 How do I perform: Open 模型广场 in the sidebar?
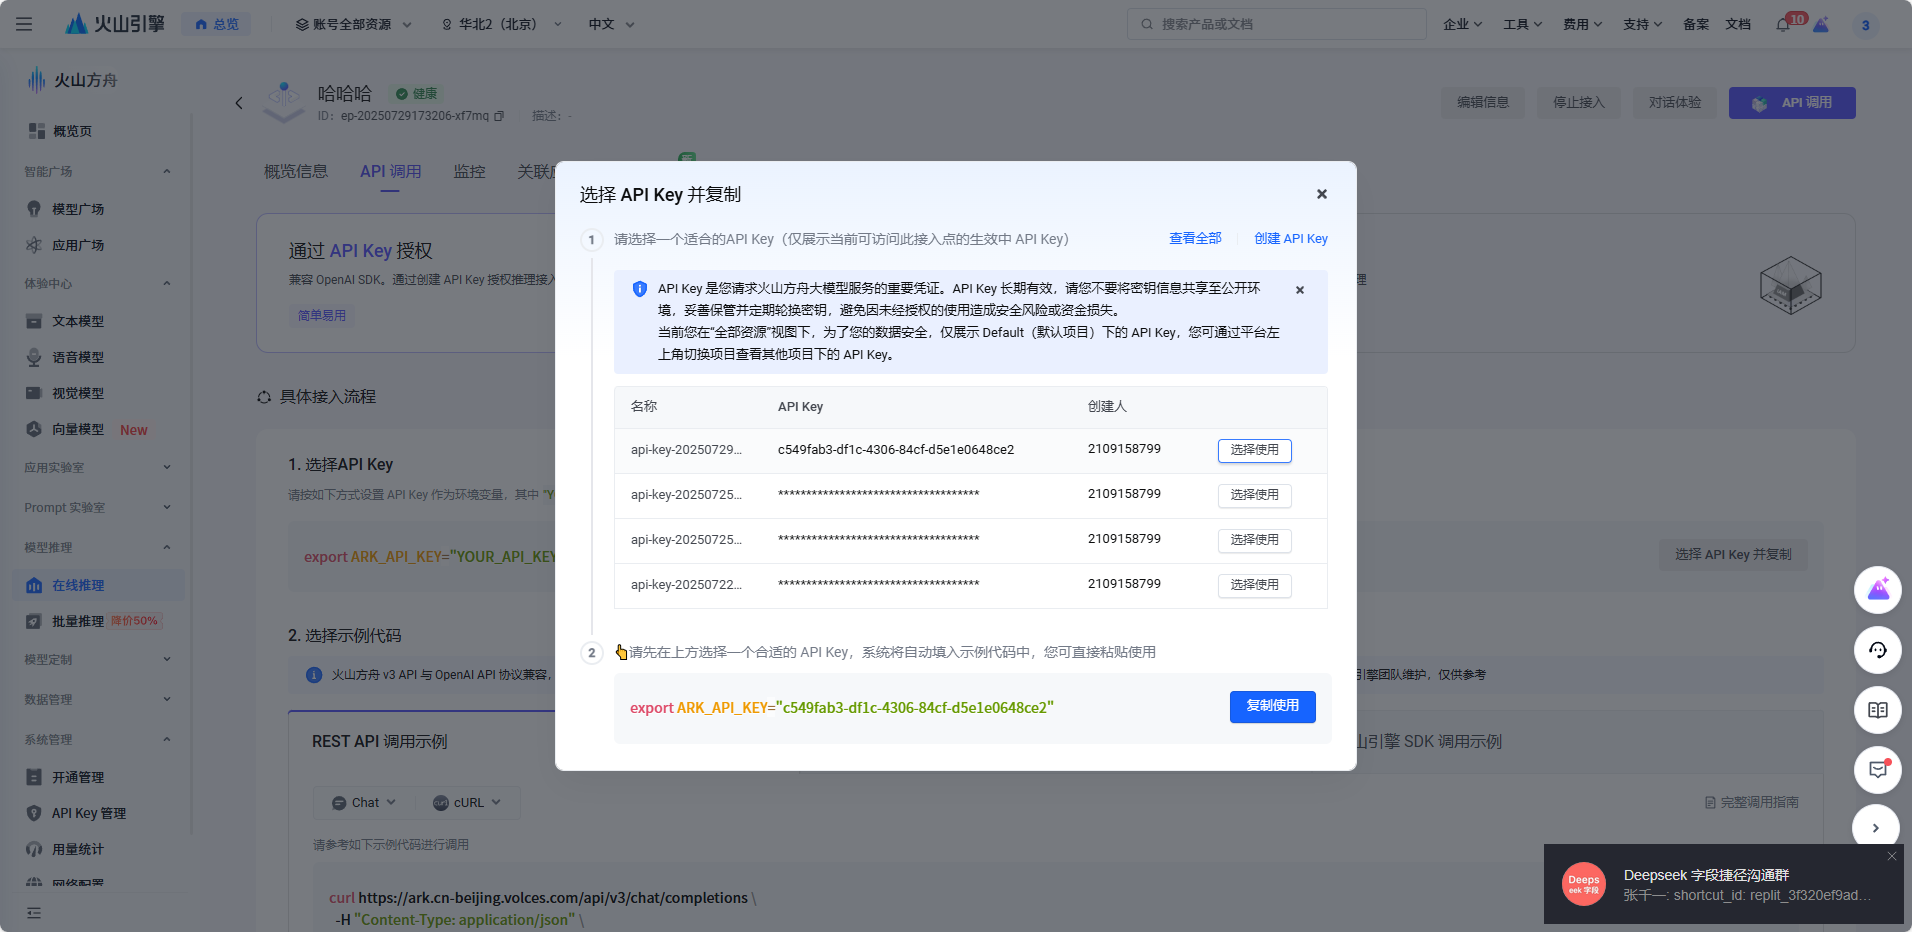point(78,209)
